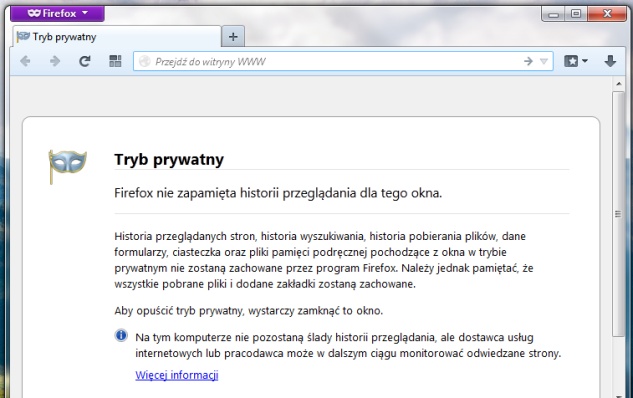Open the purple Firefox menu button

point(57,13)
